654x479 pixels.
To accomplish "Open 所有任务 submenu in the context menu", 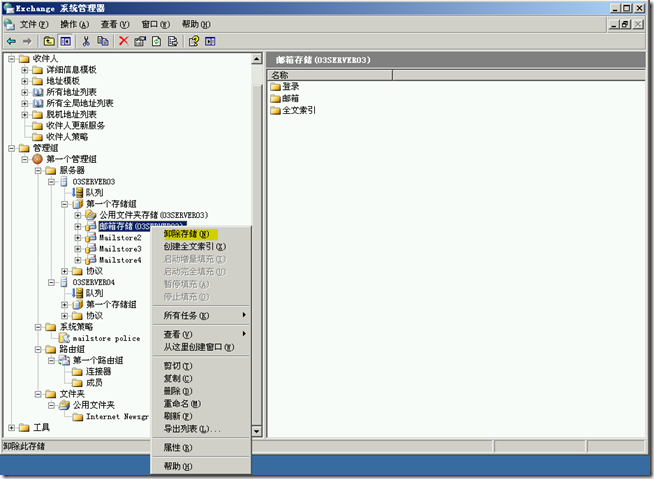I will (201, 315).
